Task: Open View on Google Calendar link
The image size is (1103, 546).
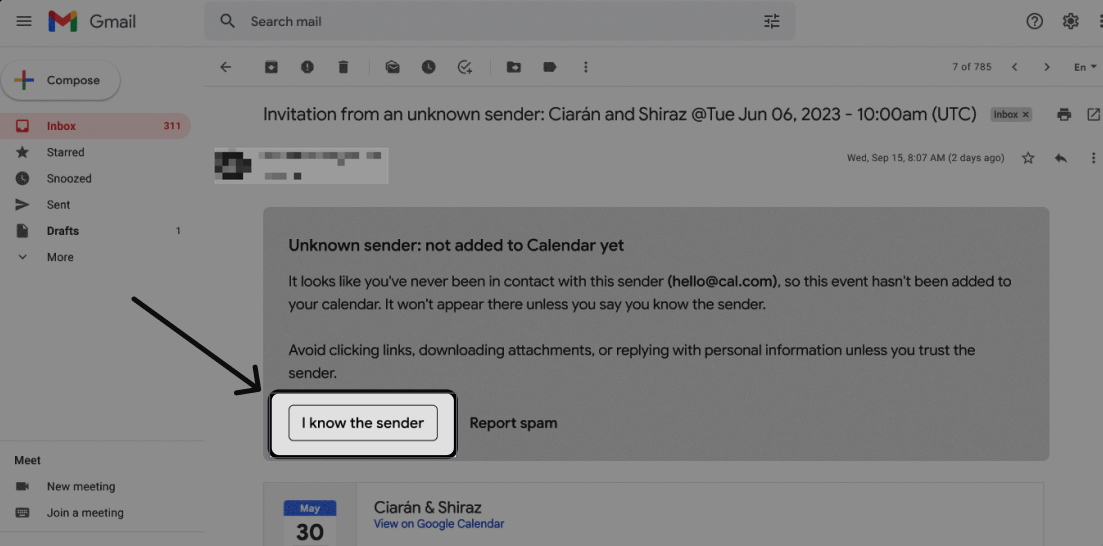Action: pos(439,523)
